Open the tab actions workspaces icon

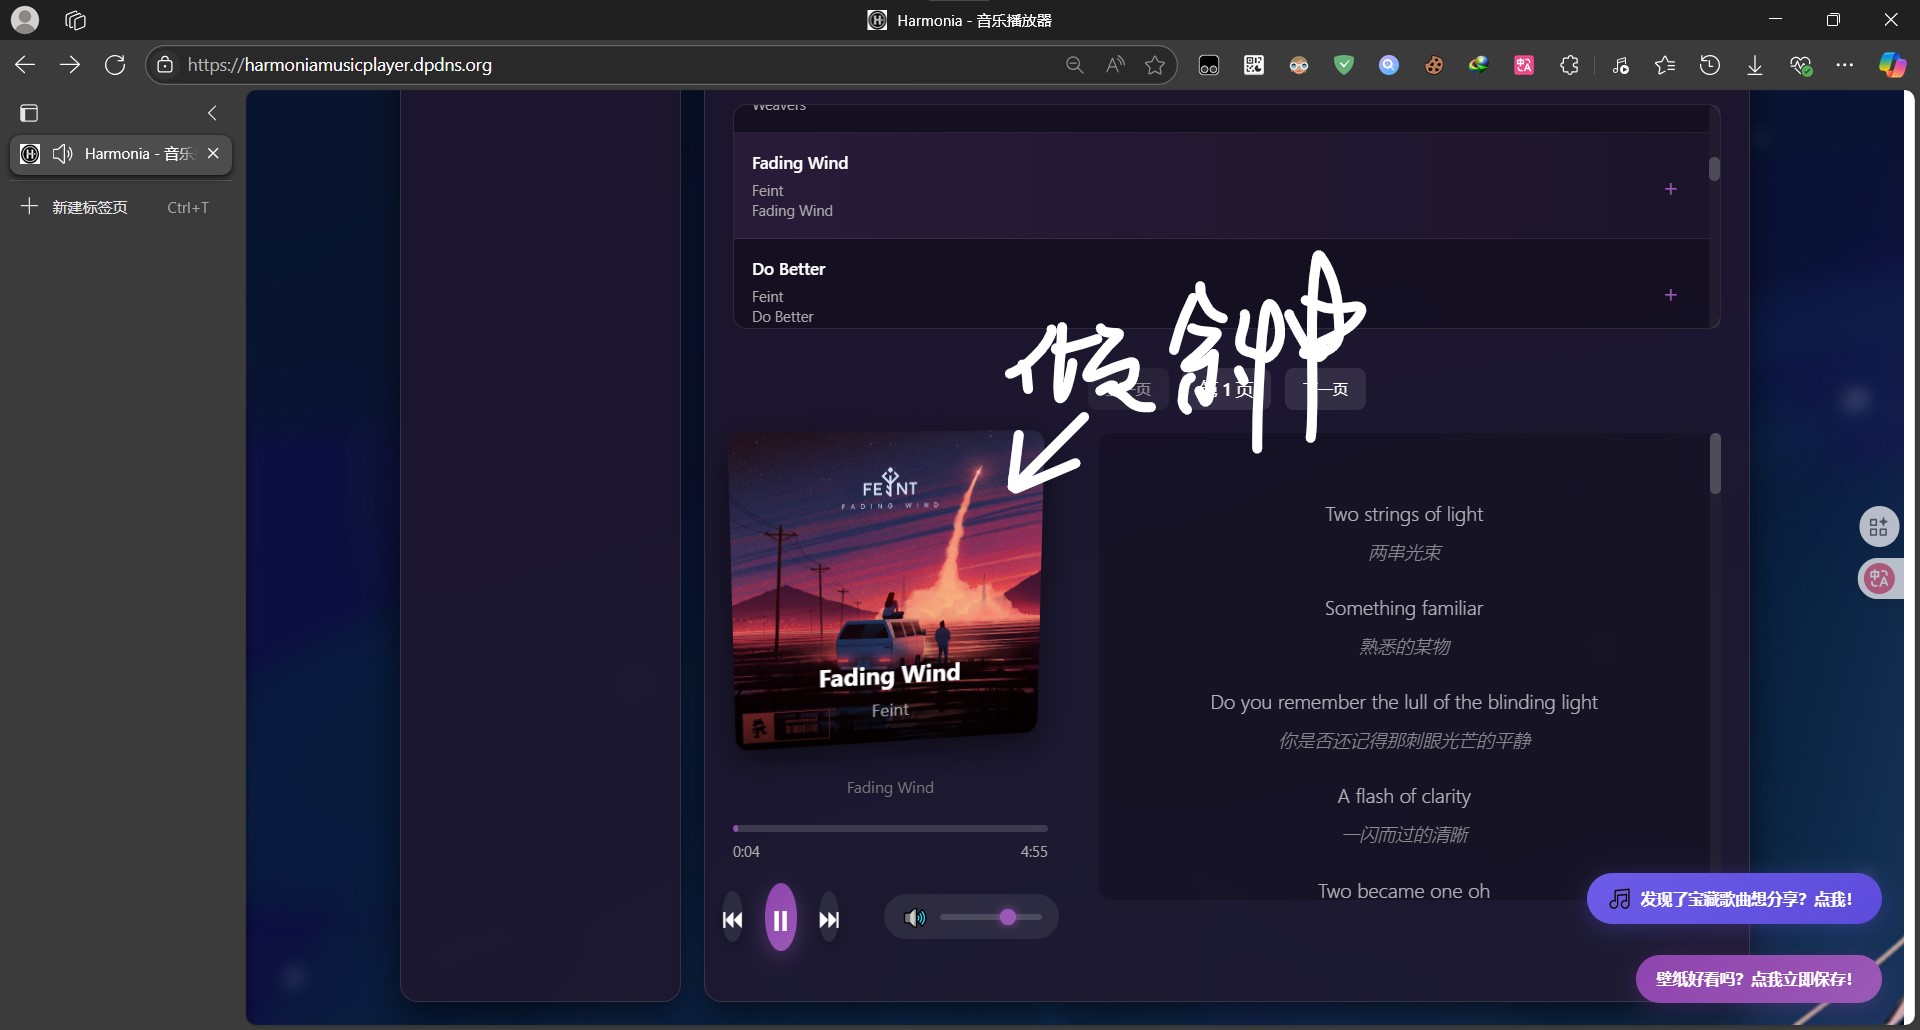pos(75,20)
